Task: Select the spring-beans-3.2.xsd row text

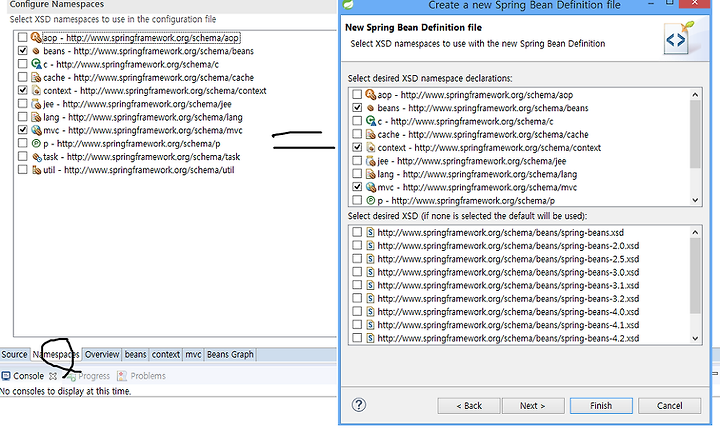Action: tap(508, 299)
